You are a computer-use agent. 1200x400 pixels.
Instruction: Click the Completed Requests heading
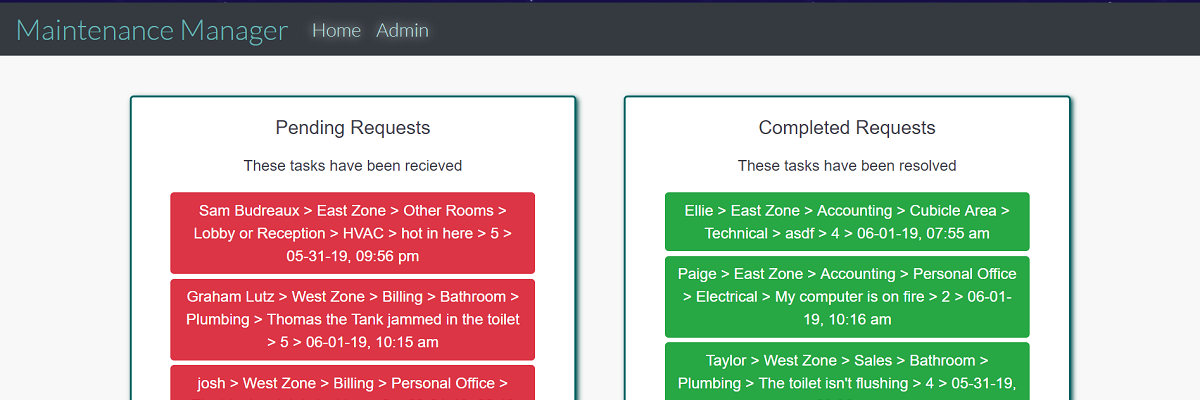(x=847, y=128)
